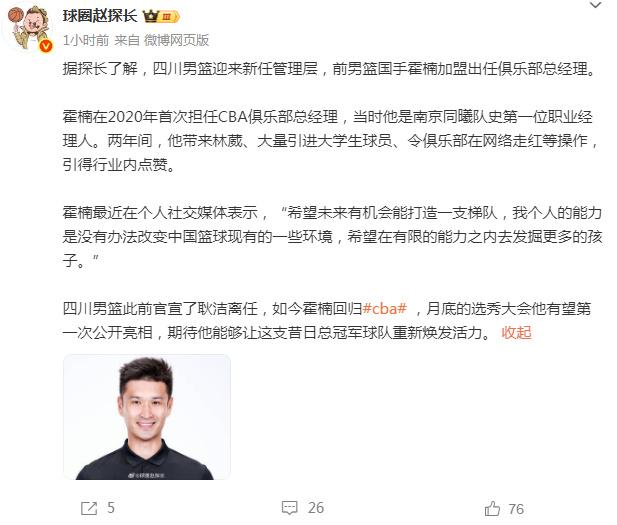Open the #cba# hashtag topic

click(x=384, y=309)
